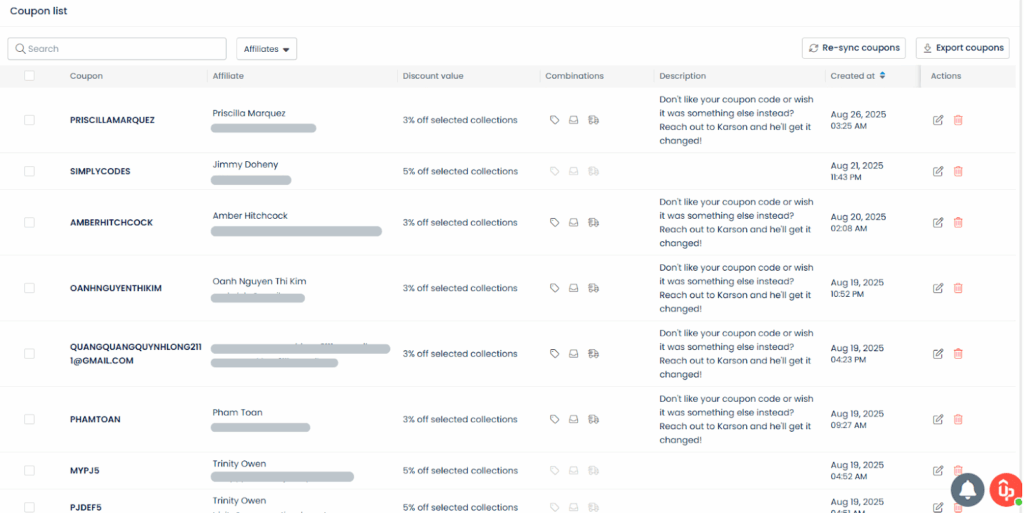Delete the QUANGQUANGQUYNHLONG coupon
Screen dimensions: 1024x513
point(958,354)
